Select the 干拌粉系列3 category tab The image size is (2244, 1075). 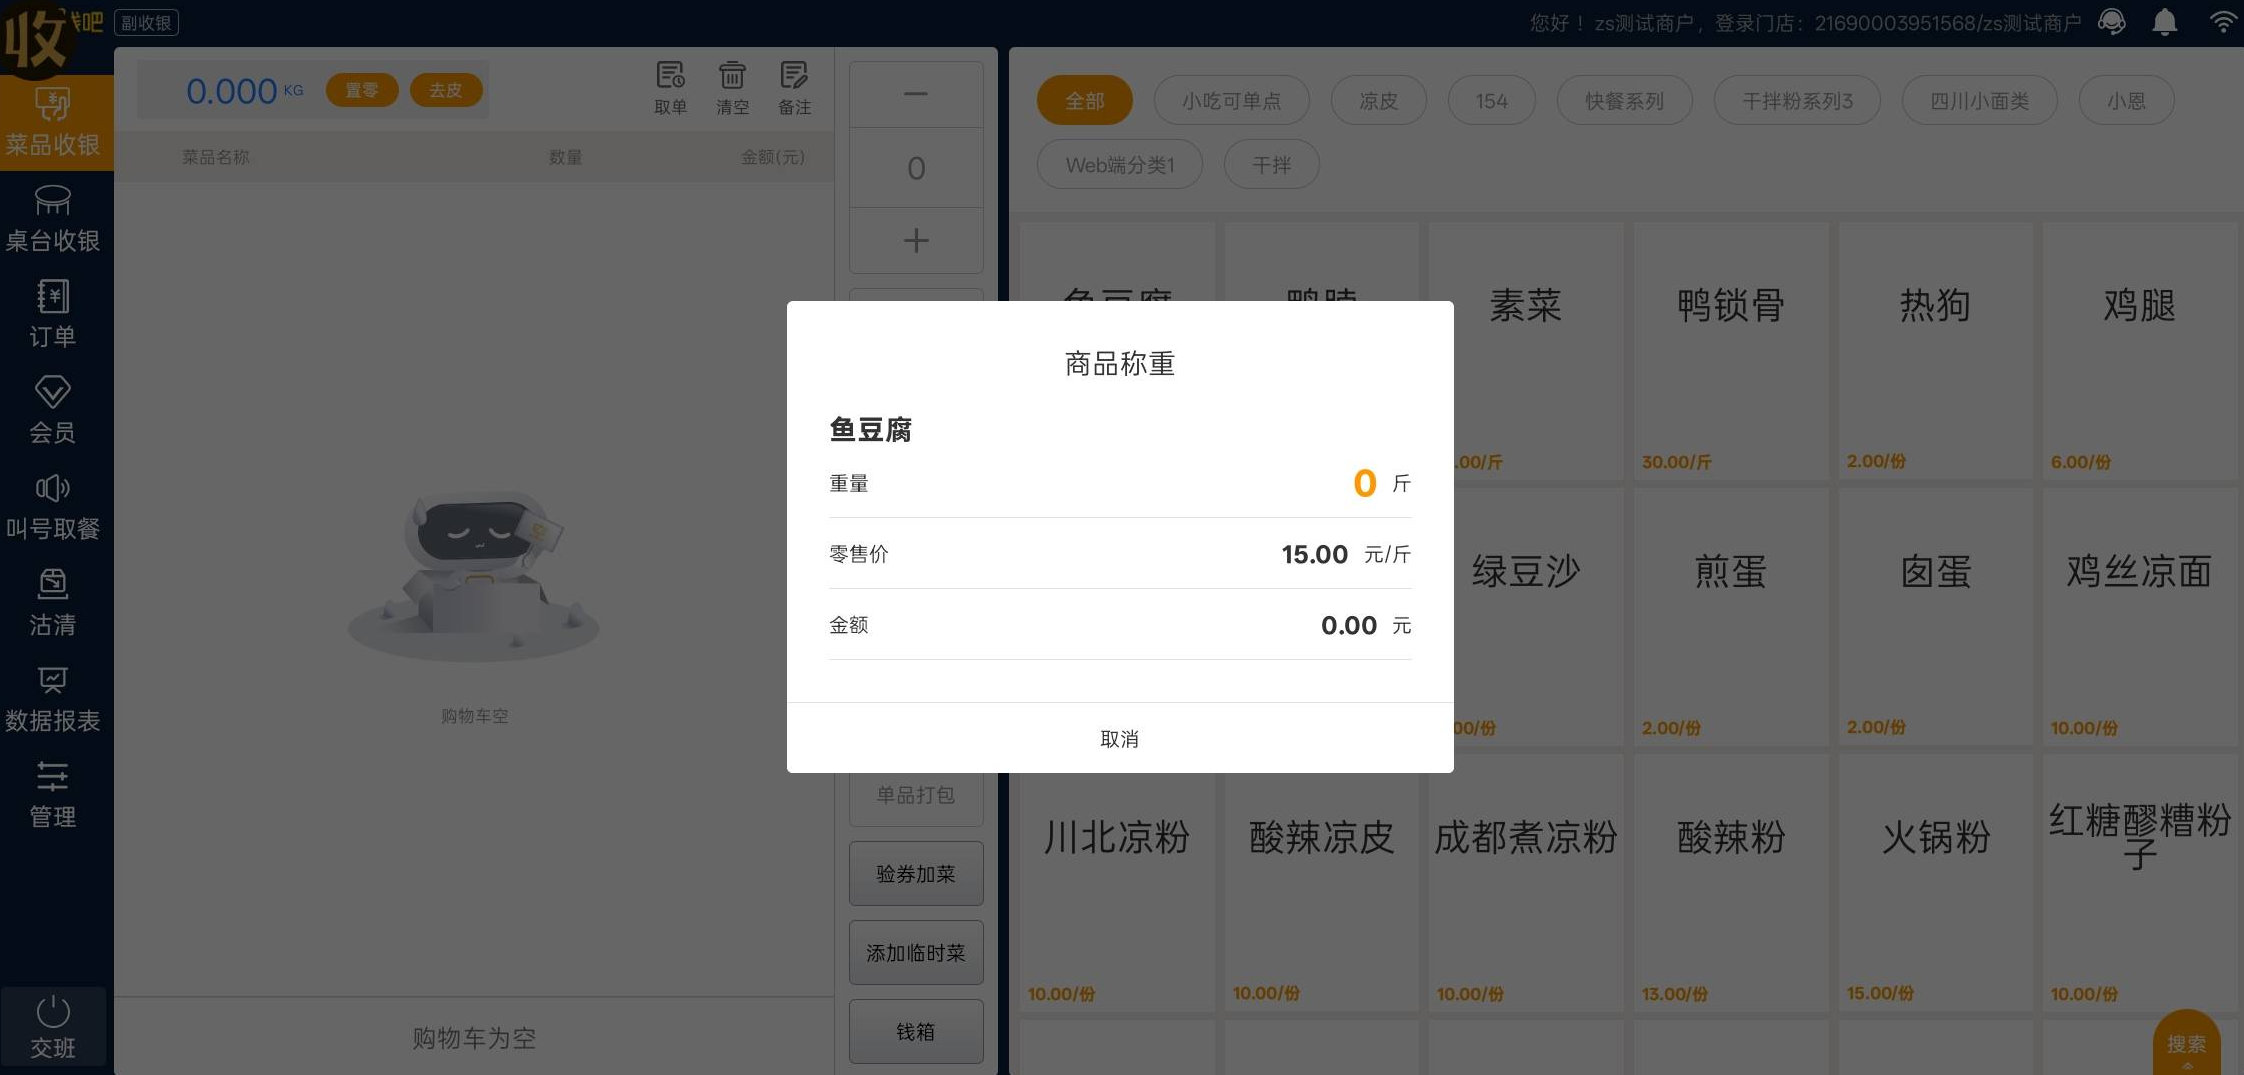click(x=1798, y=101)
